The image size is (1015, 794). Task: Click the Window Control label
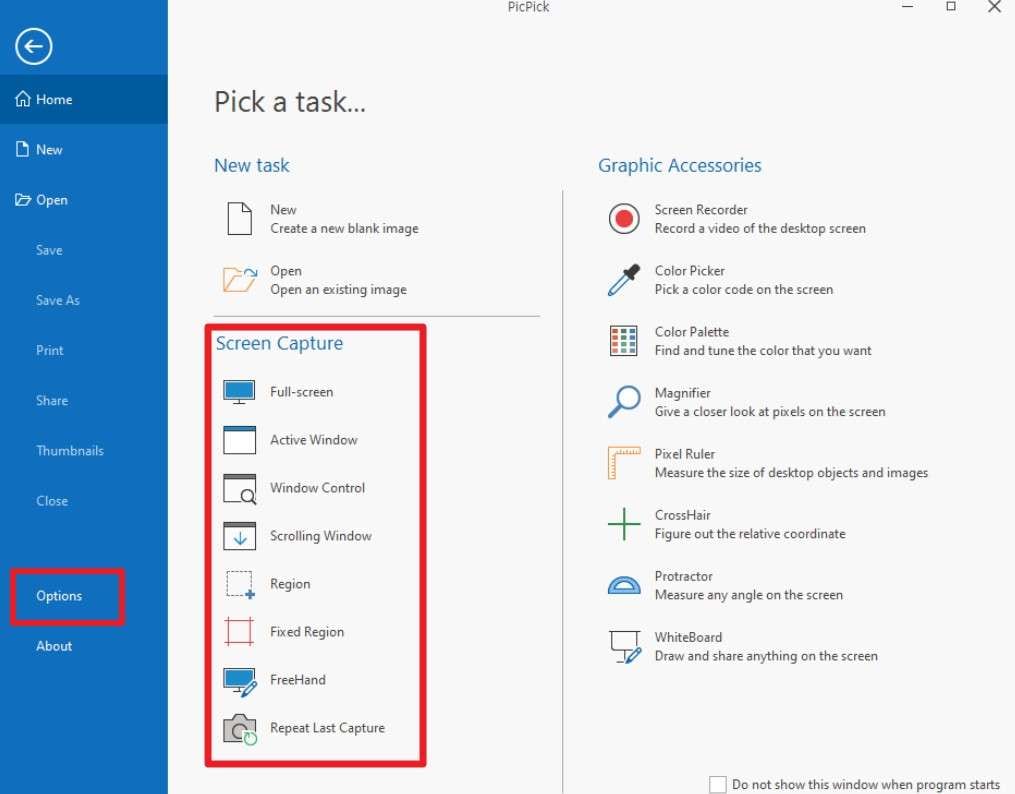point(318,488)
